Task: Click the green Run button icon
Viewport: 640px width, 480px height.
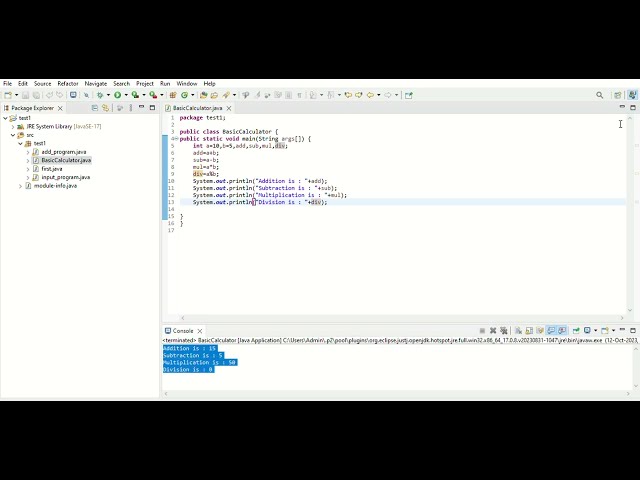Action: 118,95
